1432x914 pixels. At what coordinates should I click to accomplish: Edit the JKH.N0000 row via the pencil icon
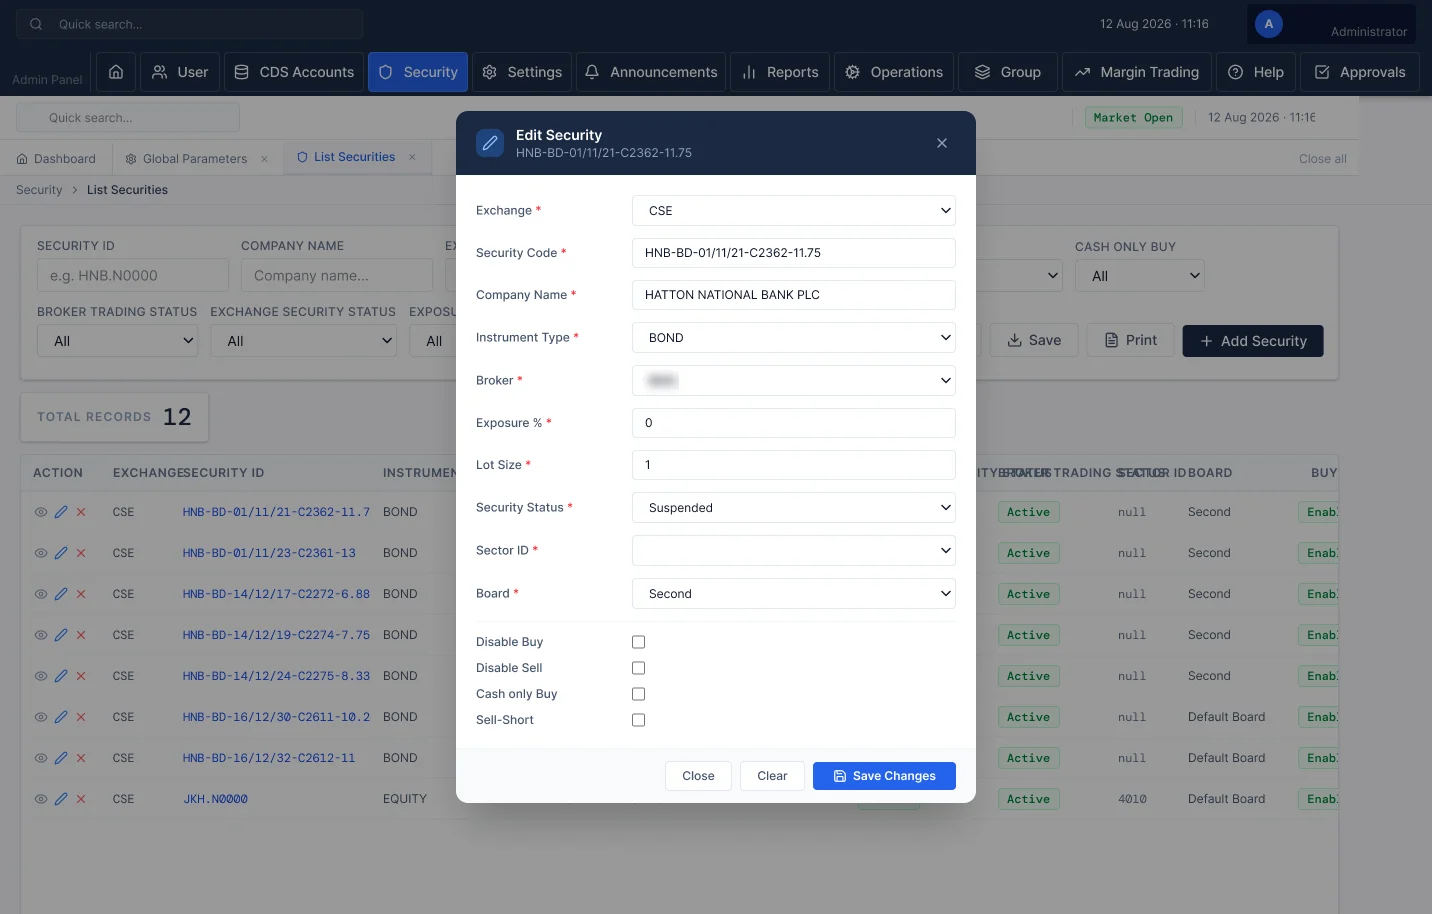point(61,799)
